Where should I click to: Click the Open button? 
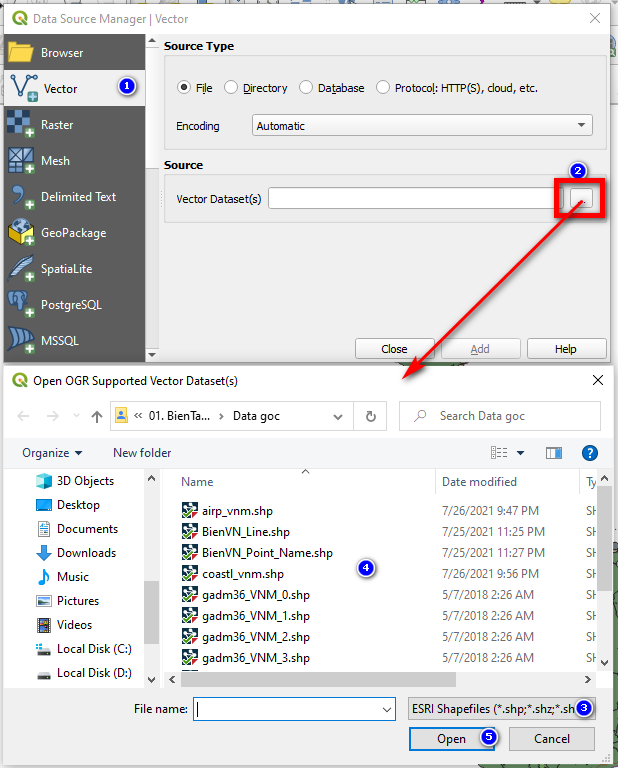[x=452, y=739]
